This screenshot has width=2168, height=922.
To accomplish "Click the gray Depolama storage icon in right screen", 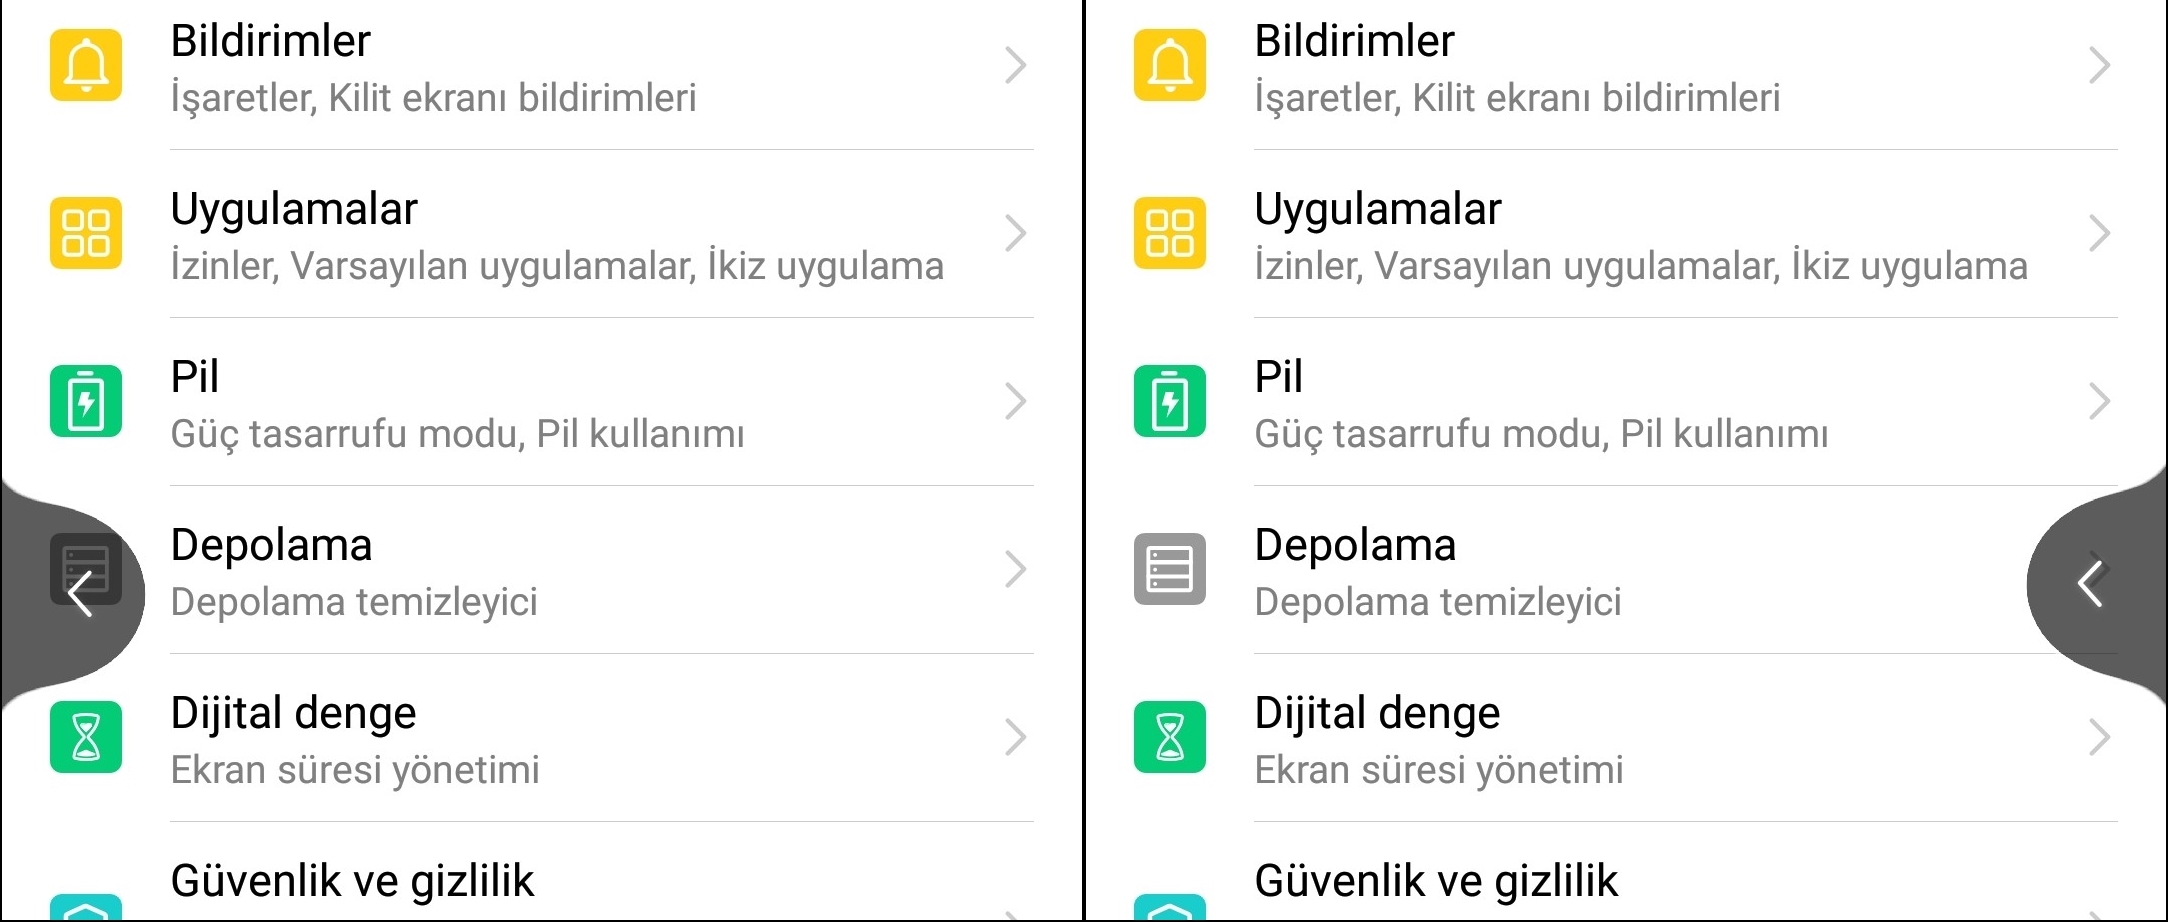I will point(1170,570).
